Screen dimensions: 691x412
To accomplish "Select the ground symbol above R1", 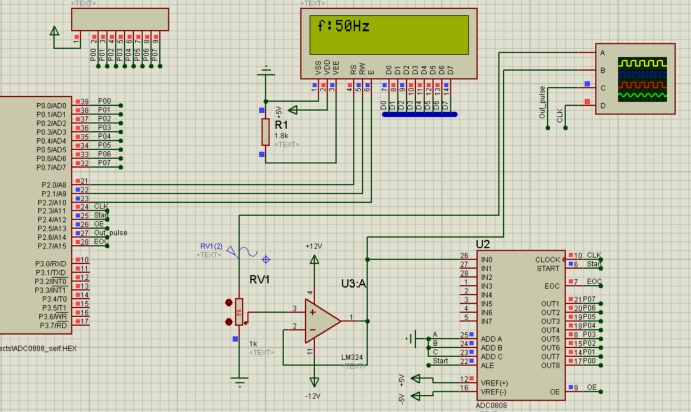I will (266, 71).
